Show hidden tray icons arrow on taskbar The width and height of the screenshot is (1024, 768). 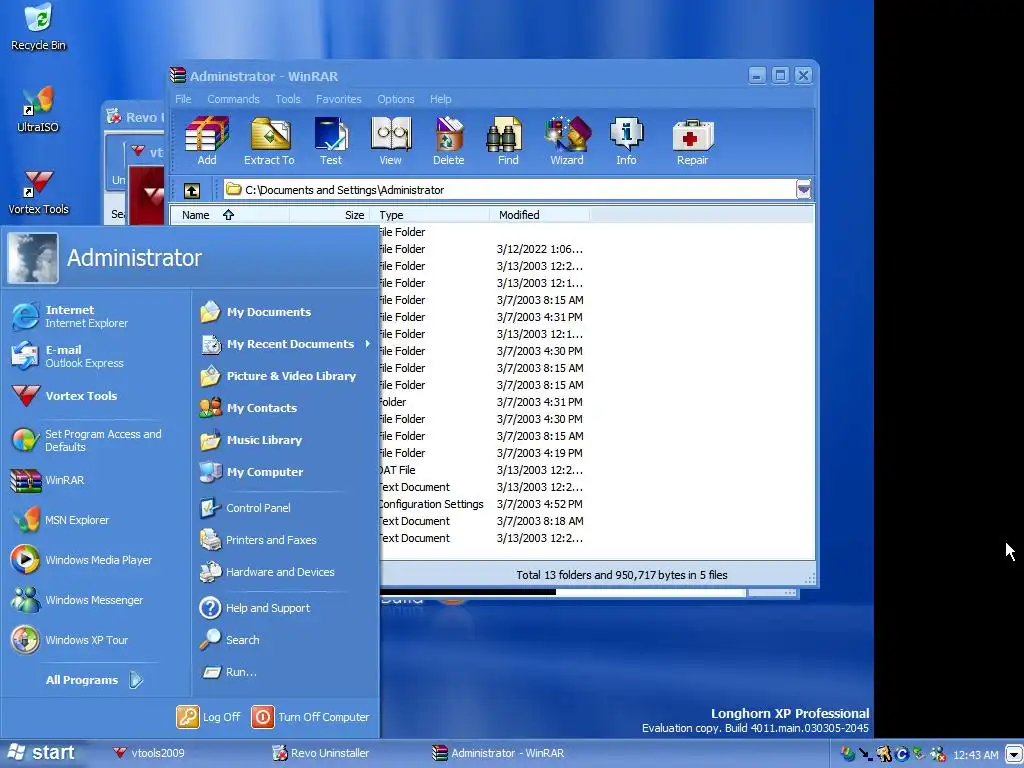coord(1014,753)
